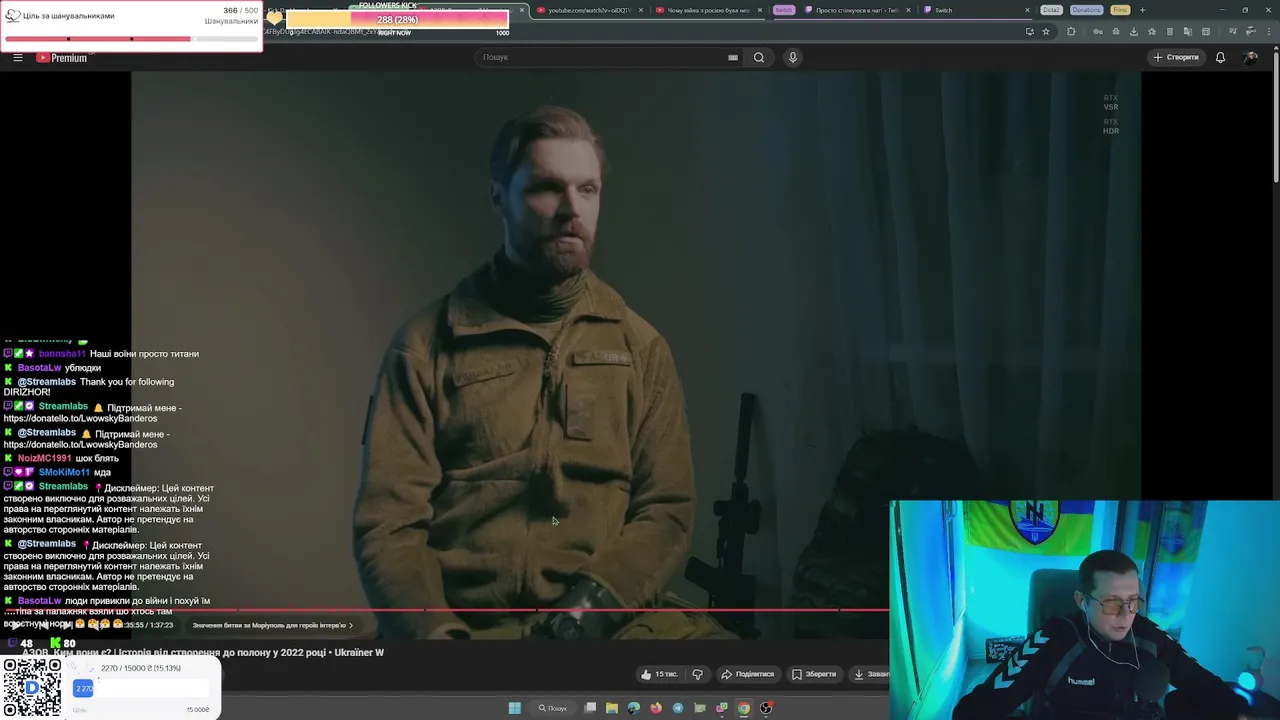Open Task View on the taskbar
The image size is (1280, 720).
[590, 708]
